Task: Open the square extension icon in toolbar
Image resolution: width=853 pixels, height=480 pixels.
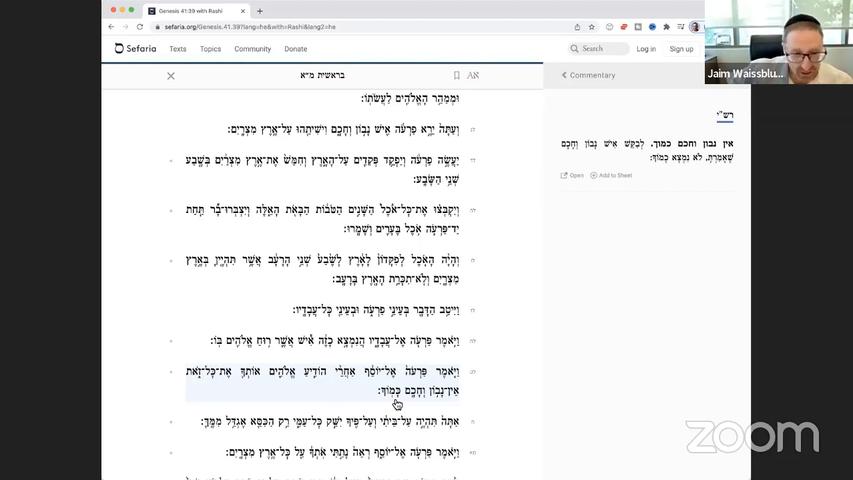Action: pyautogui.click(x=638, y=27)
